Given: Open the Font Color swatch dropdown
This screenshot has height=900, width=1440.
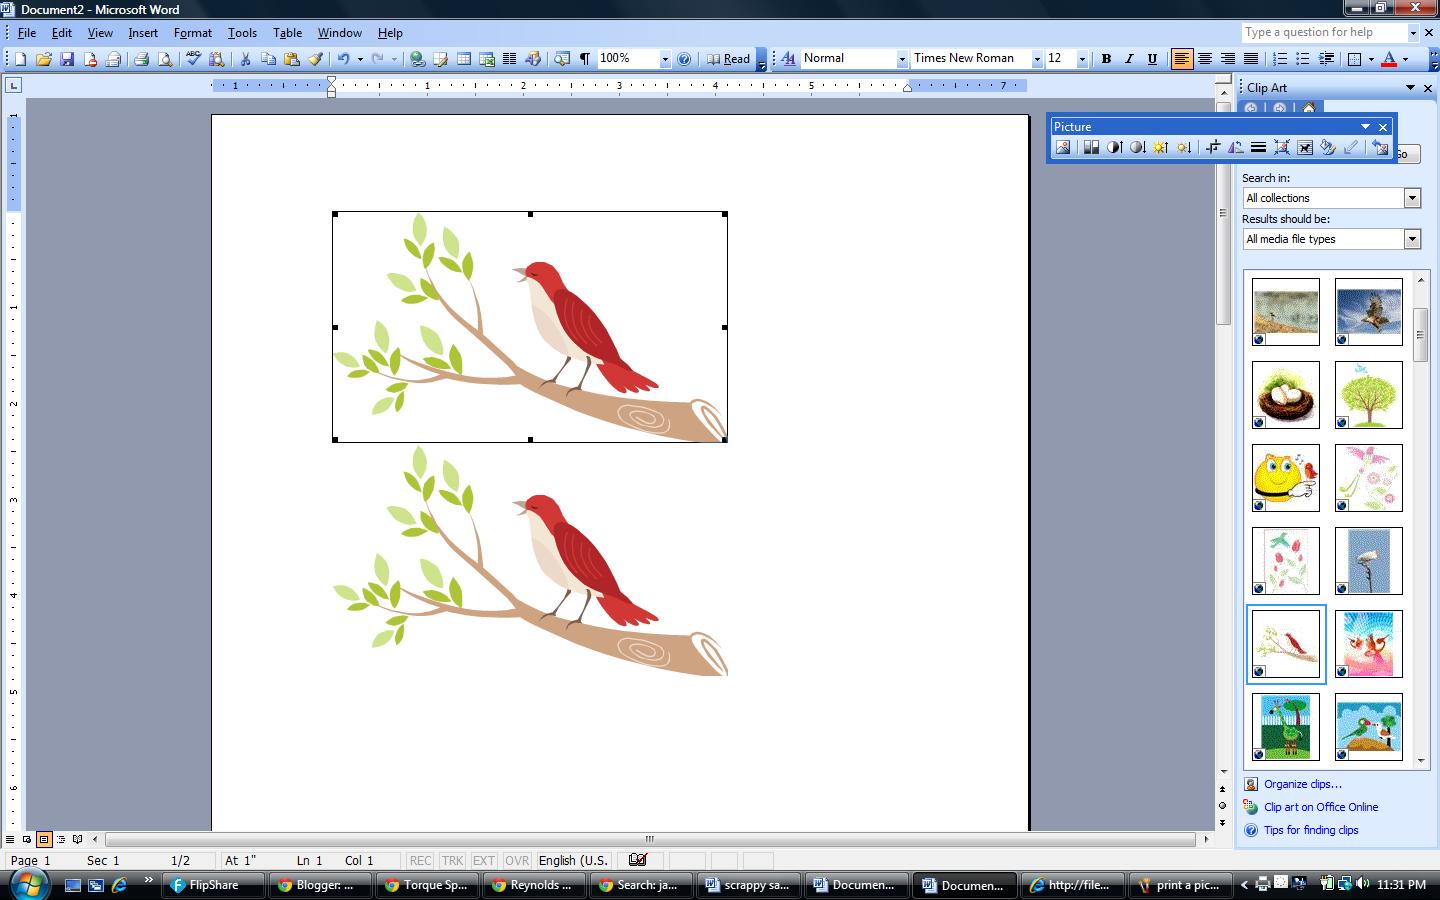Looking at the screenshot, I should pyautogui.click(x=1404, y=58).
